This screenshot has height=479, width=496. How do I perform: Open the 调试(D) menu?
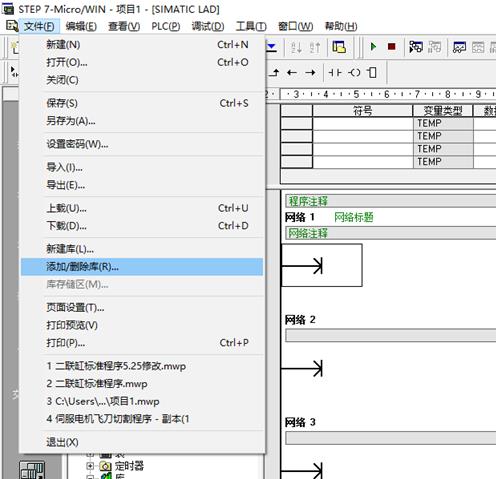[x=208, y=26]
